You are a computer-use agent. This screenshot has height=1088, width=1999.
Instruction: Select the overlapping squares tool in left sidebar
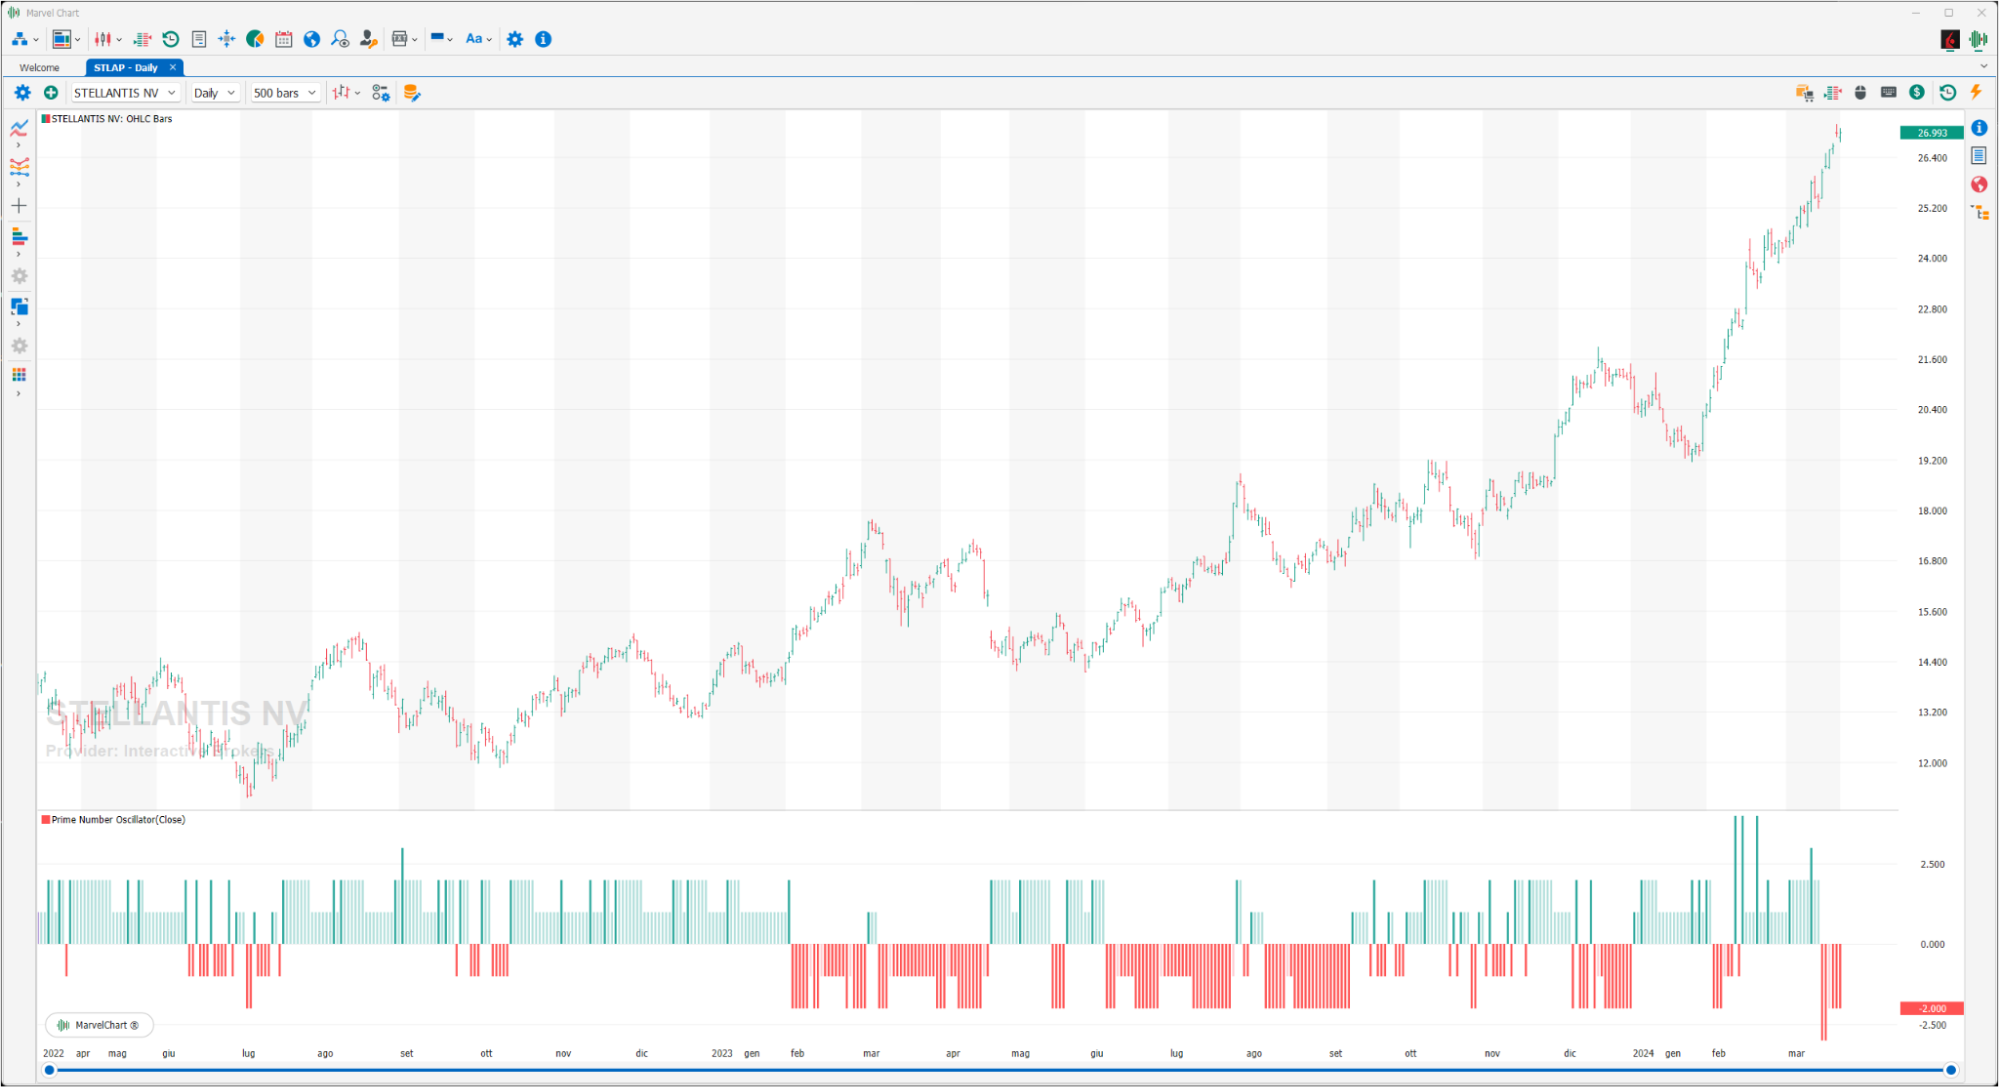(x=19, y=306)
